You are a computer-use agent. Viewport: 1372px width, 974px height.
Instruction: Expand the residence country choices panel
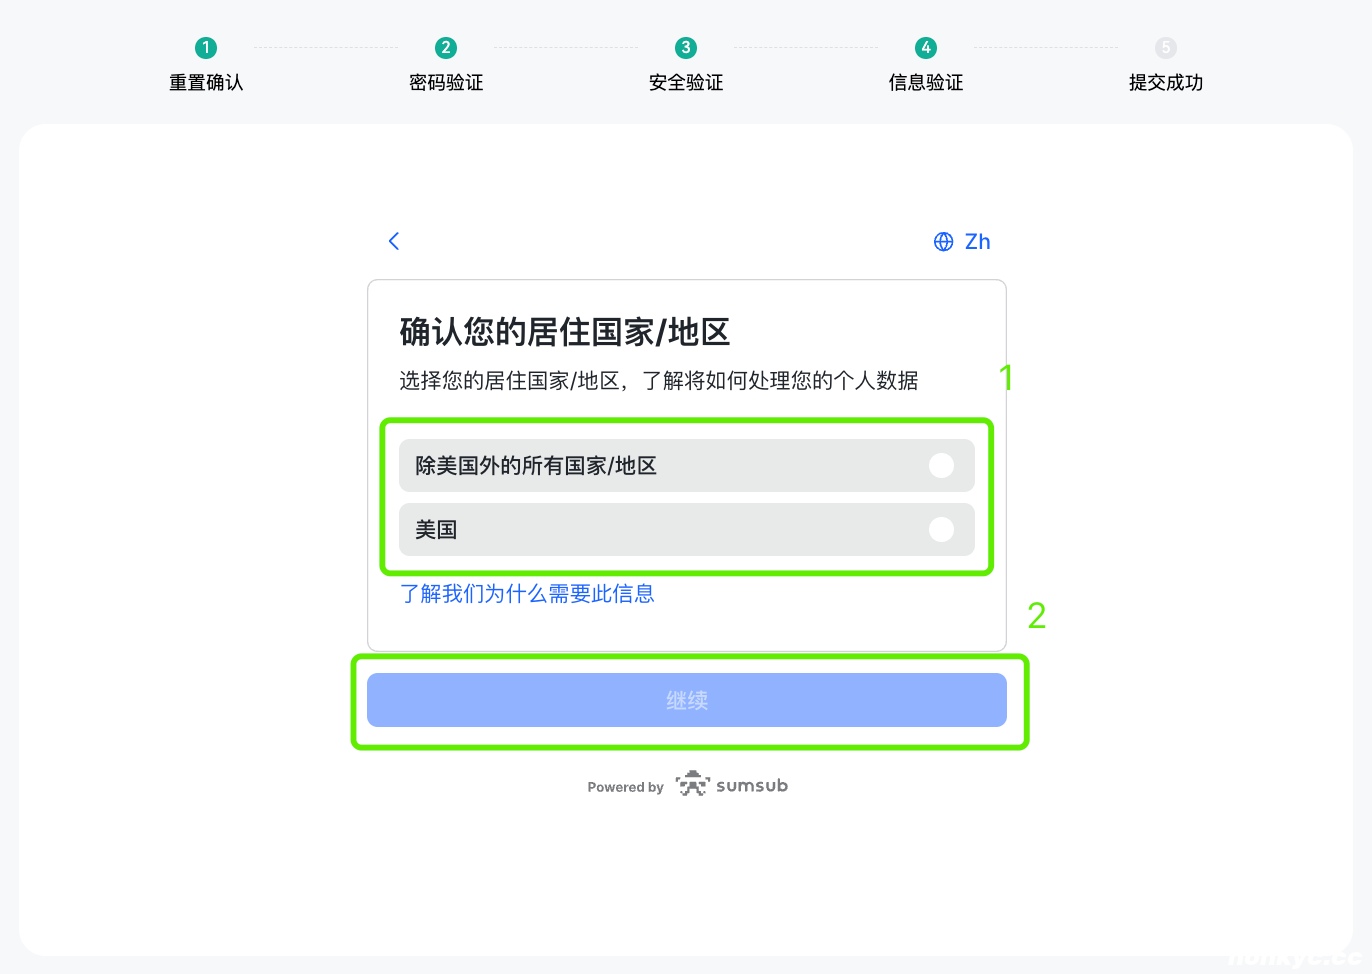point(687,497)
